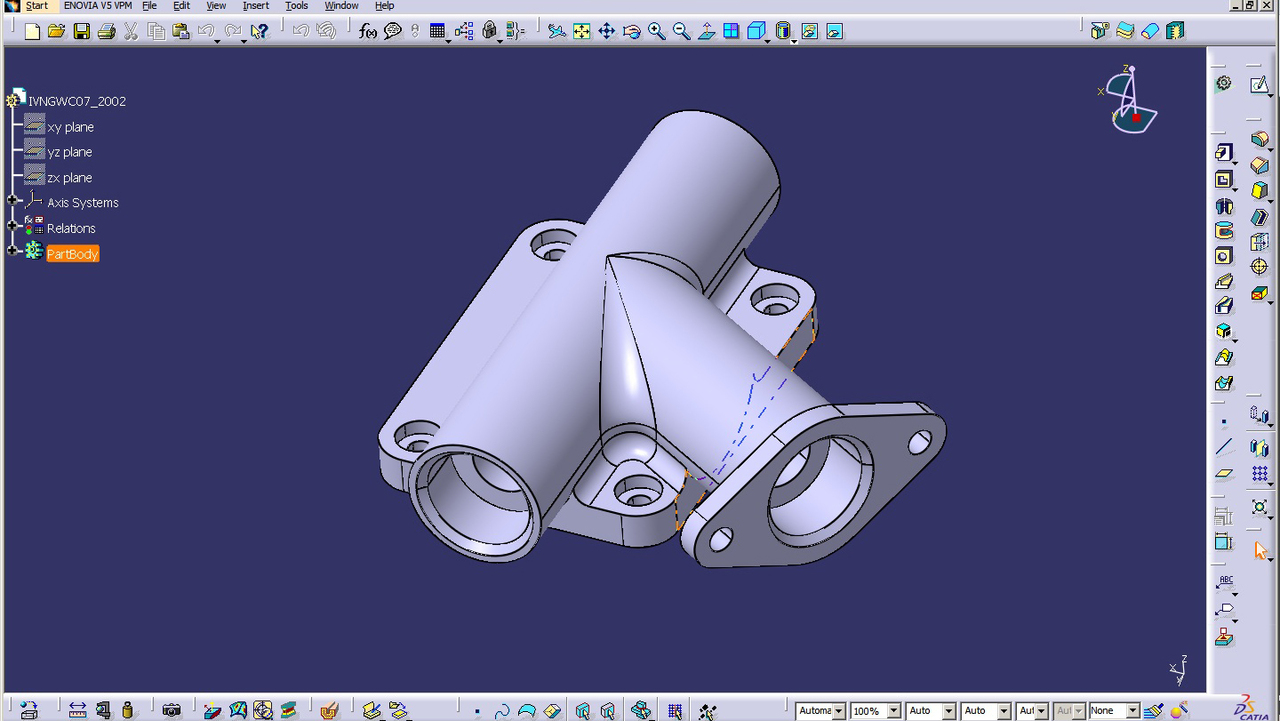Click the Normal View icon
The height and width of the screenshot is (721, 1280).
(x=707, y=32)
